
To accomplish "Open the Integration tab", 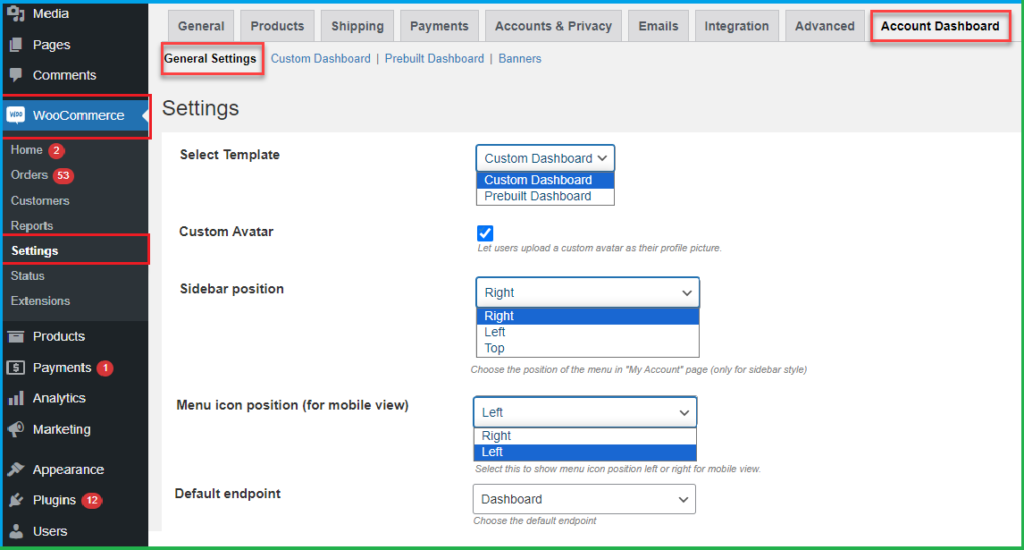I will click(736, 26).
